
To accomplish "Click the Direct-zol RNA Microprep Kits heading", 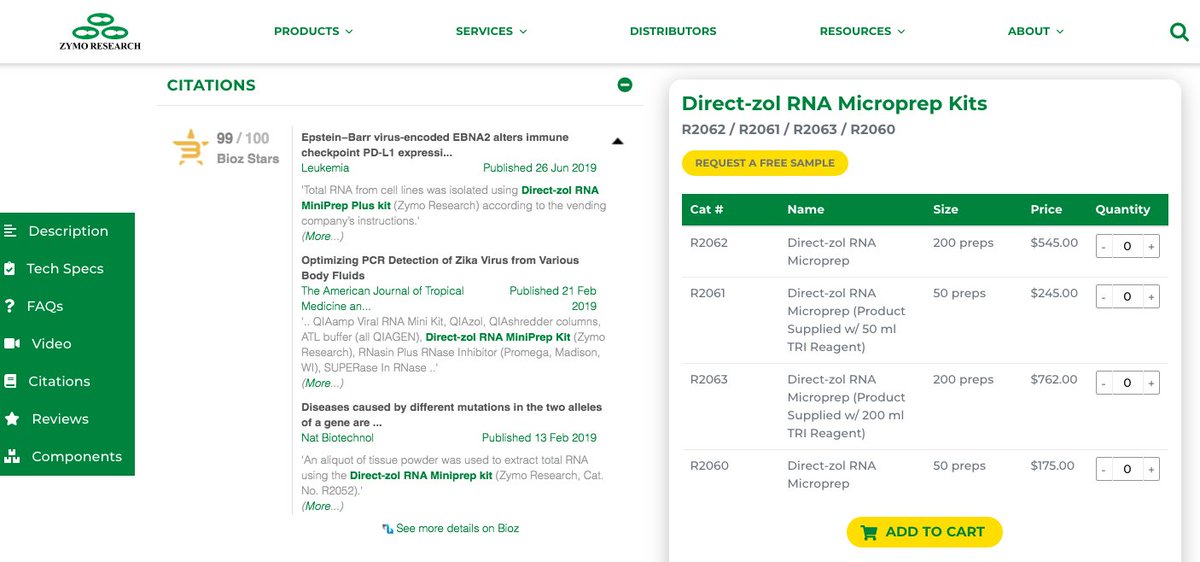I will (x=834, y=103).
